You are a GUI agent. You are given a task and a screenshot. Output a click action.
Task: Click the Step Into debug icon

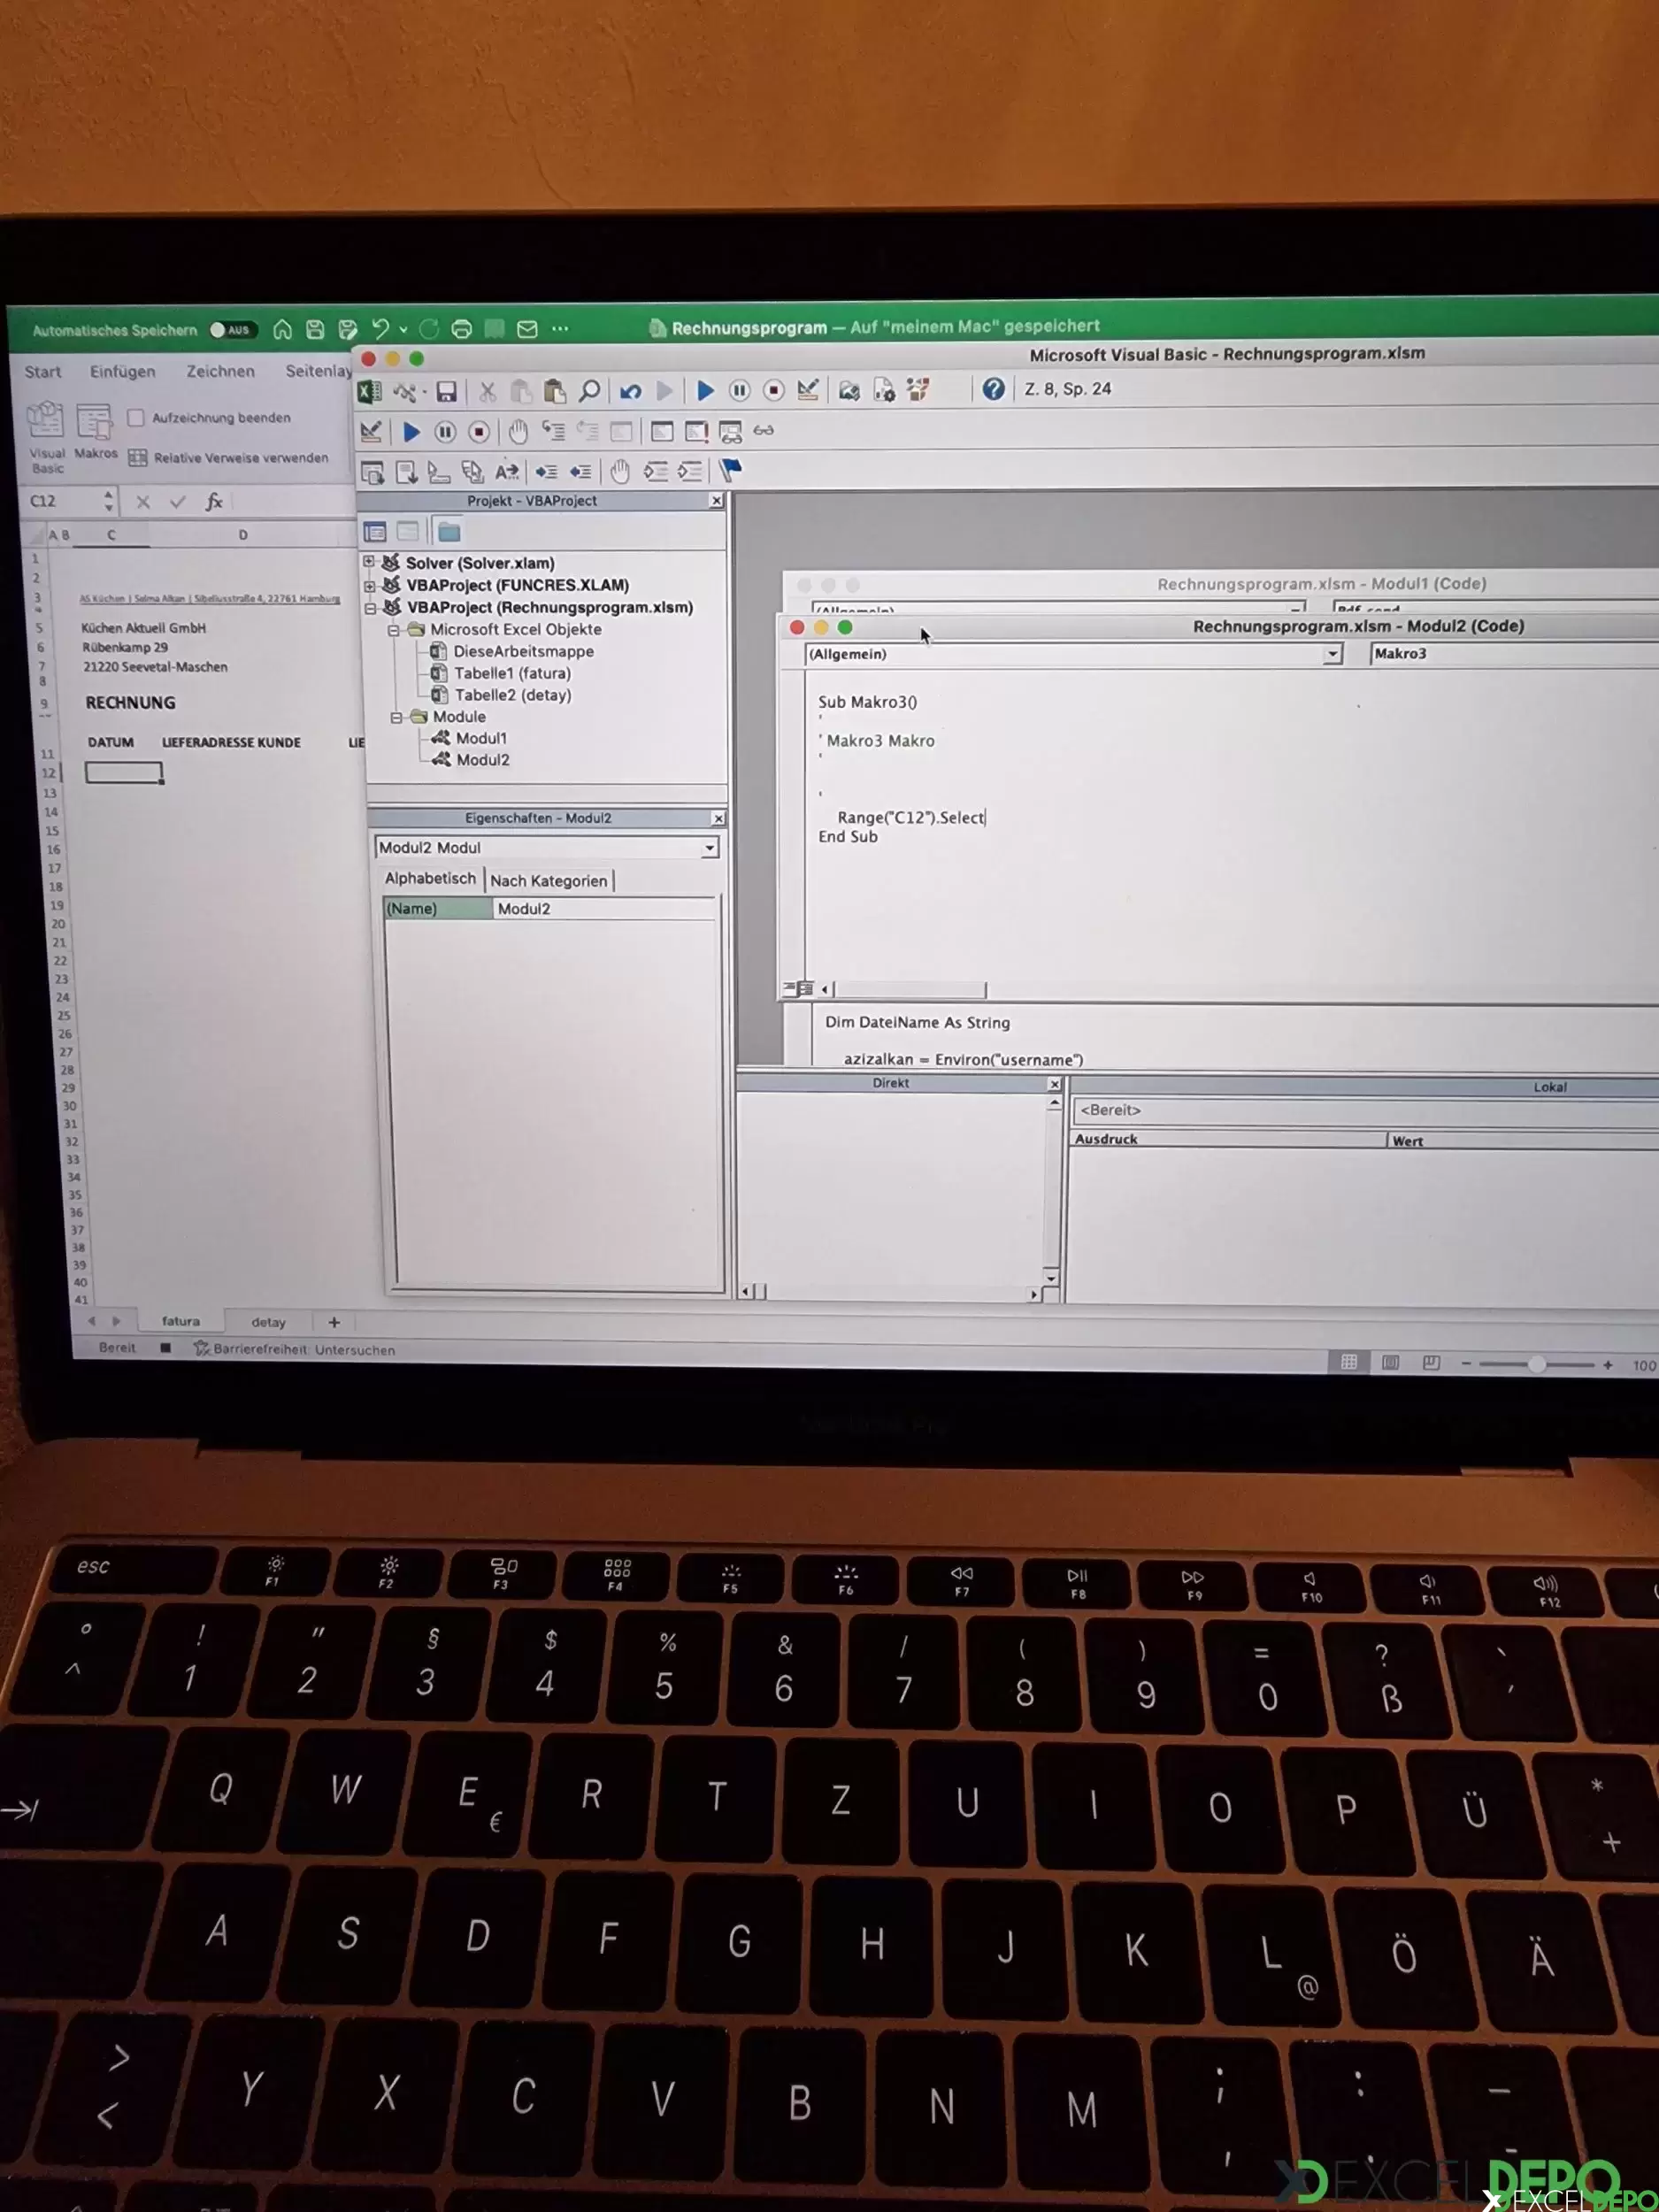(x=553, y=431)
